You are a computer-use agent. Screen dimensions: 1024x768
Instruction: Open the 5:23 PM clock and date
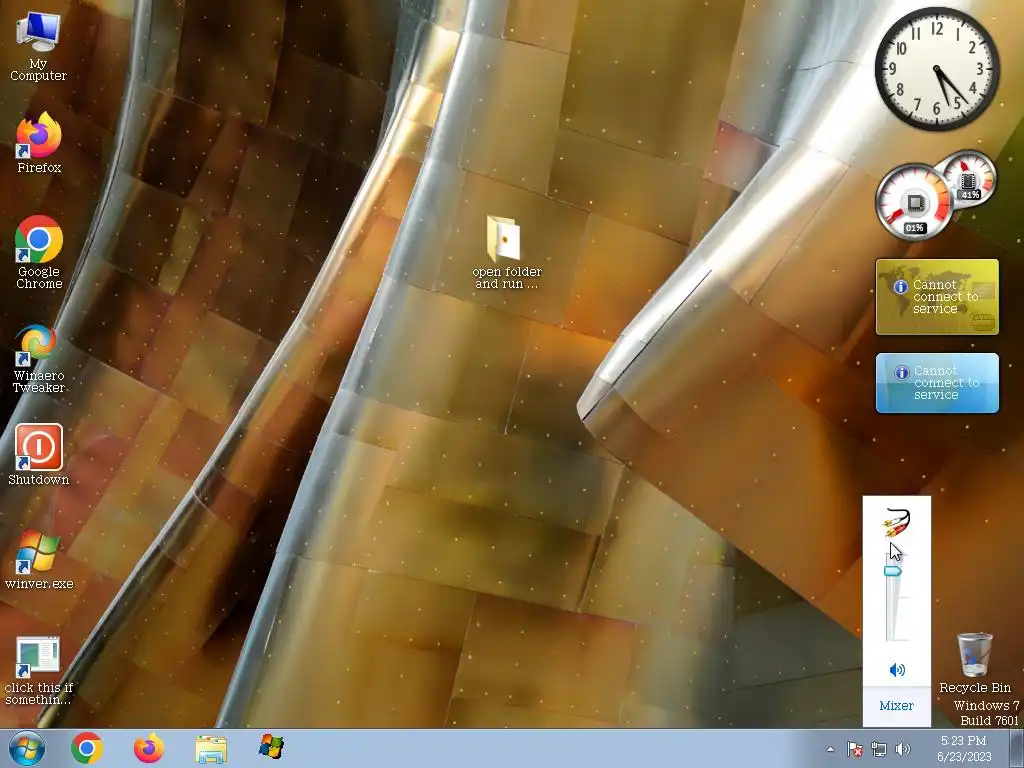(964, 748)
